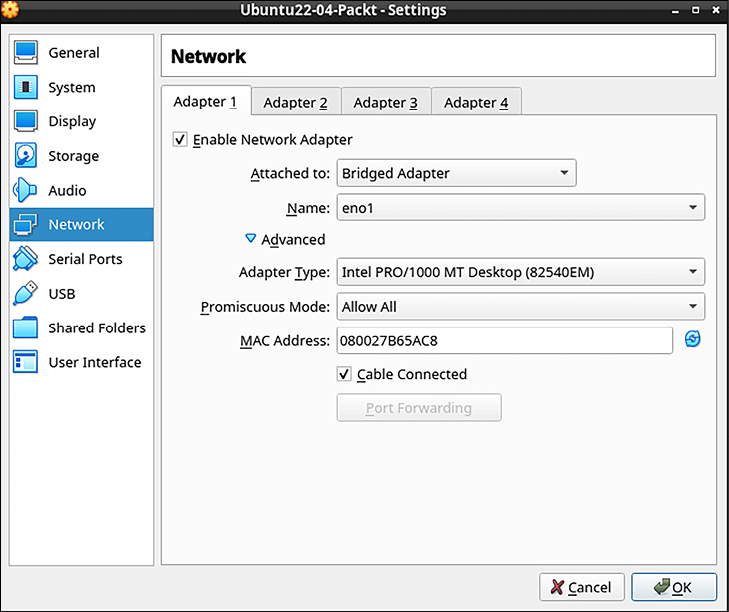Click the MAC Address label
Image resolution: width=729 pixels, height=612 pixels.
[x=285, y=341]
